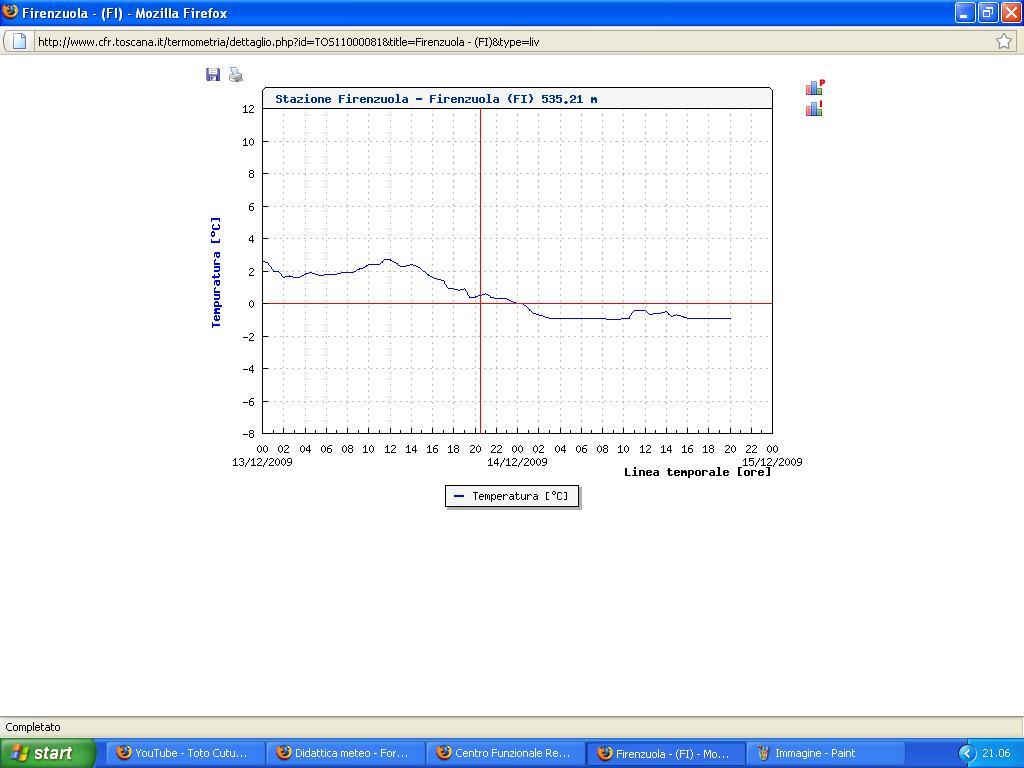Open the Windows start menu
The width and height of the screenshot is (1024, 768).
[x=47, y=753]
